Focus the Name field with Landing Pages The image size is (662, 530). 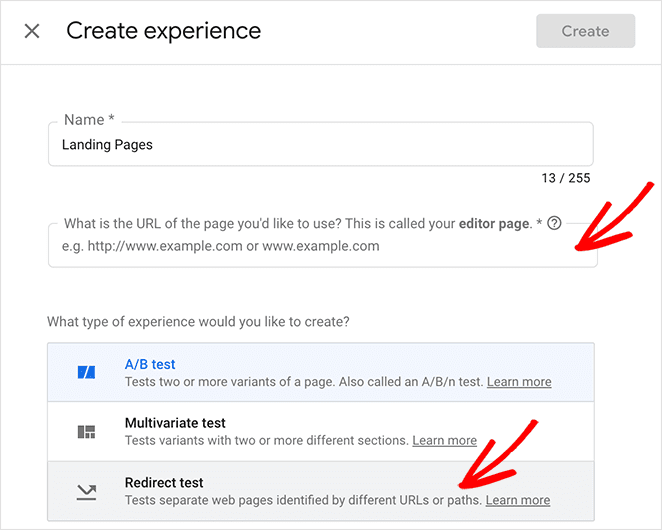[321, 144]
